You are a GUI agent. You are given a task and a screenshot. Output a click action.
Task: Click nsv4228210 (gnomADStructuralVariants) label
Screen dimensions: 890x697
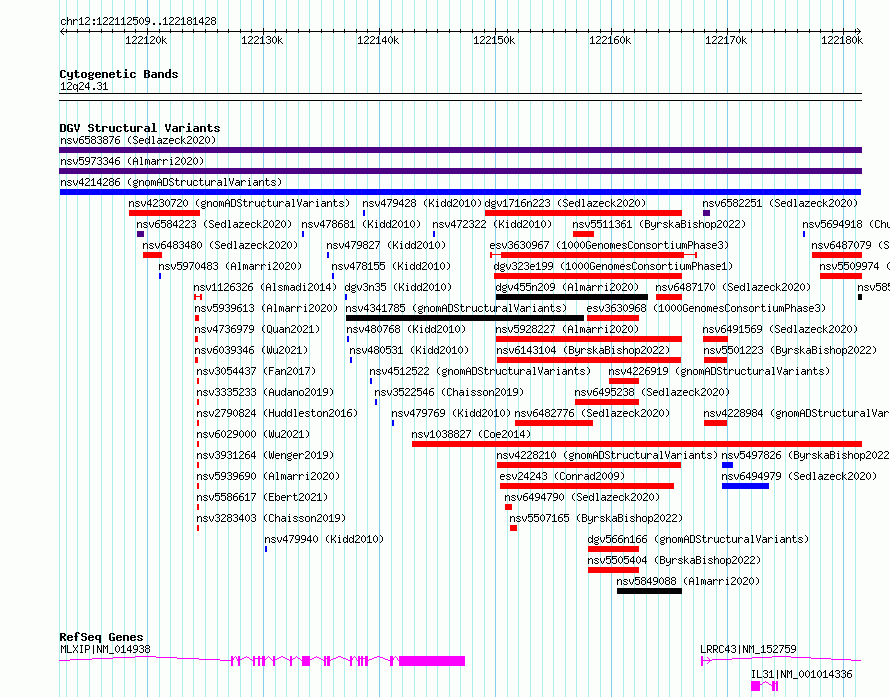click(x=607, y=455)
